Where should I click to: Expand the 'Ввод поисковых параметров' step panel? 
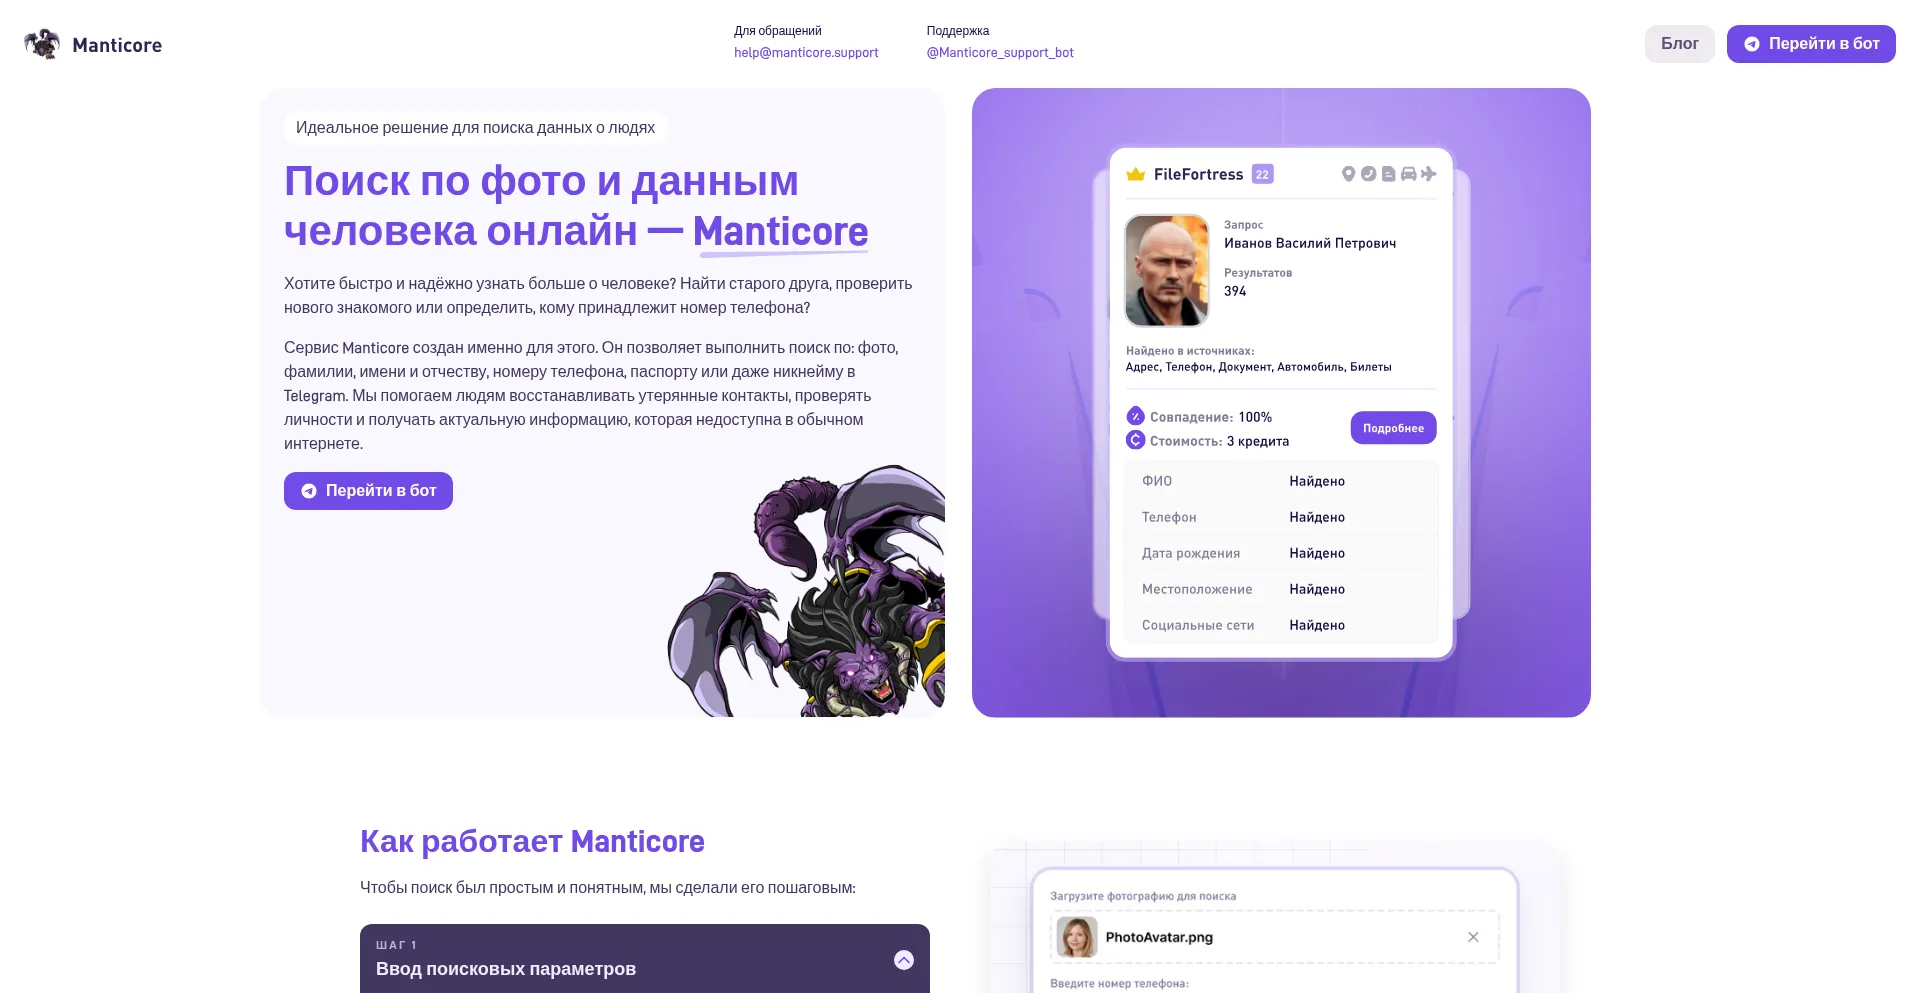(x=645, y=958)
